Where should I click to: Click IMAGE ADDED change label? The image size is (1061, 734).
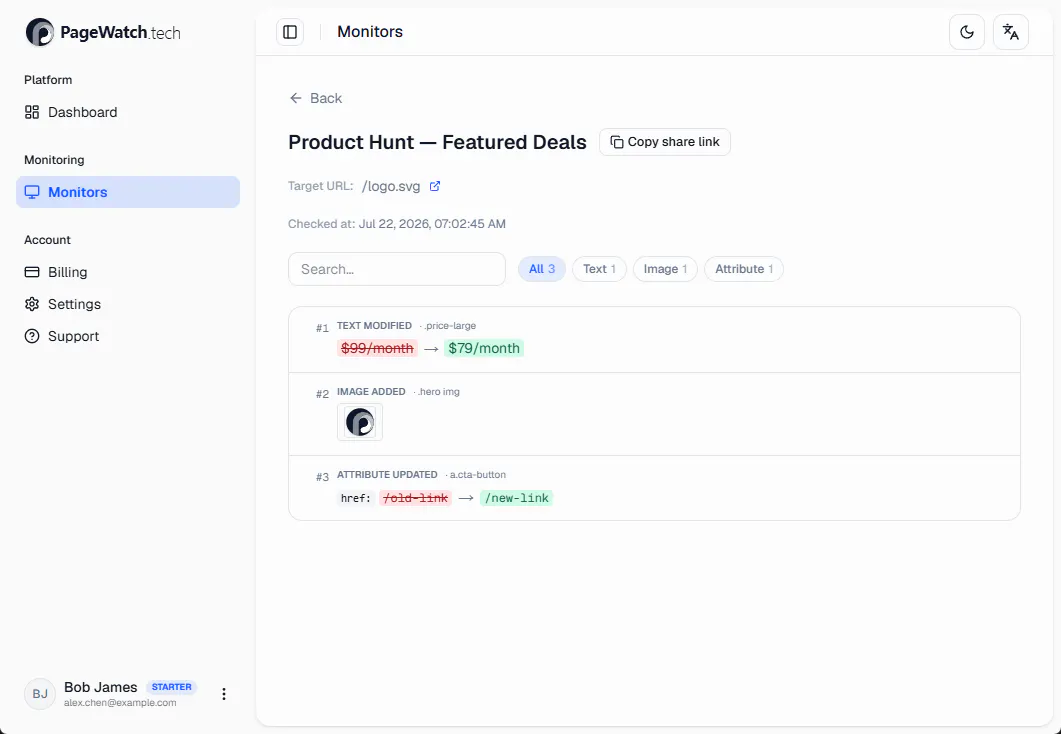click(371, 392)
